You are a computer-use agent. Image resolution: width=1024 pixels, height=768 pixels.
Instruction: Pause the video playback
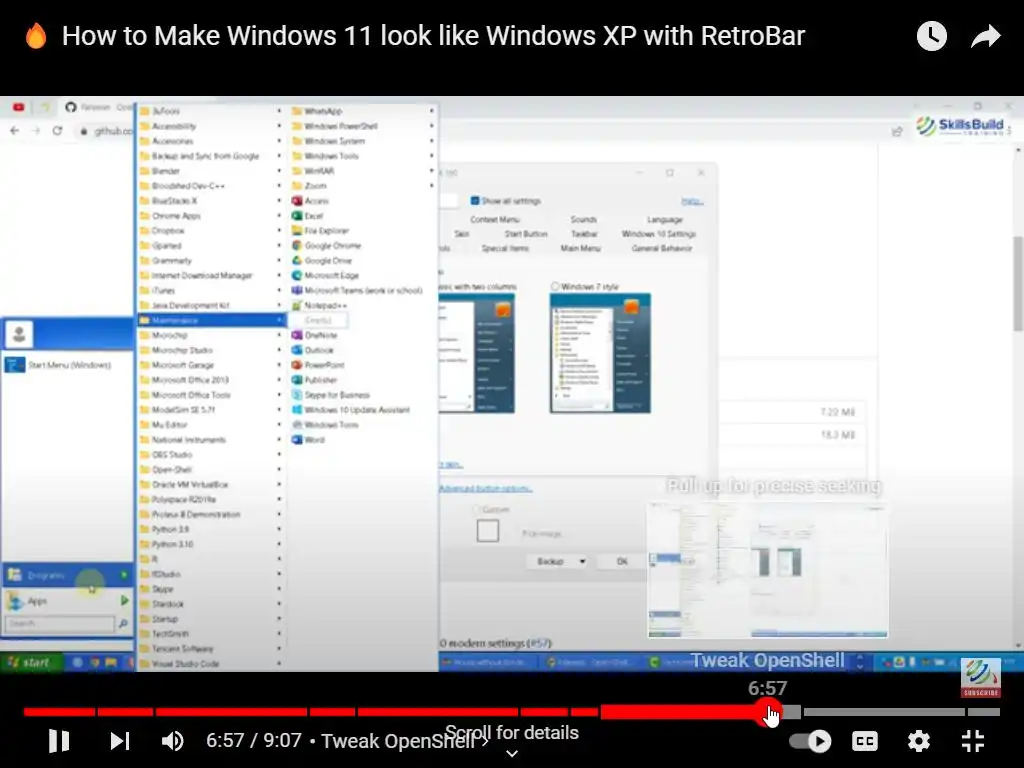pos(59,741)
